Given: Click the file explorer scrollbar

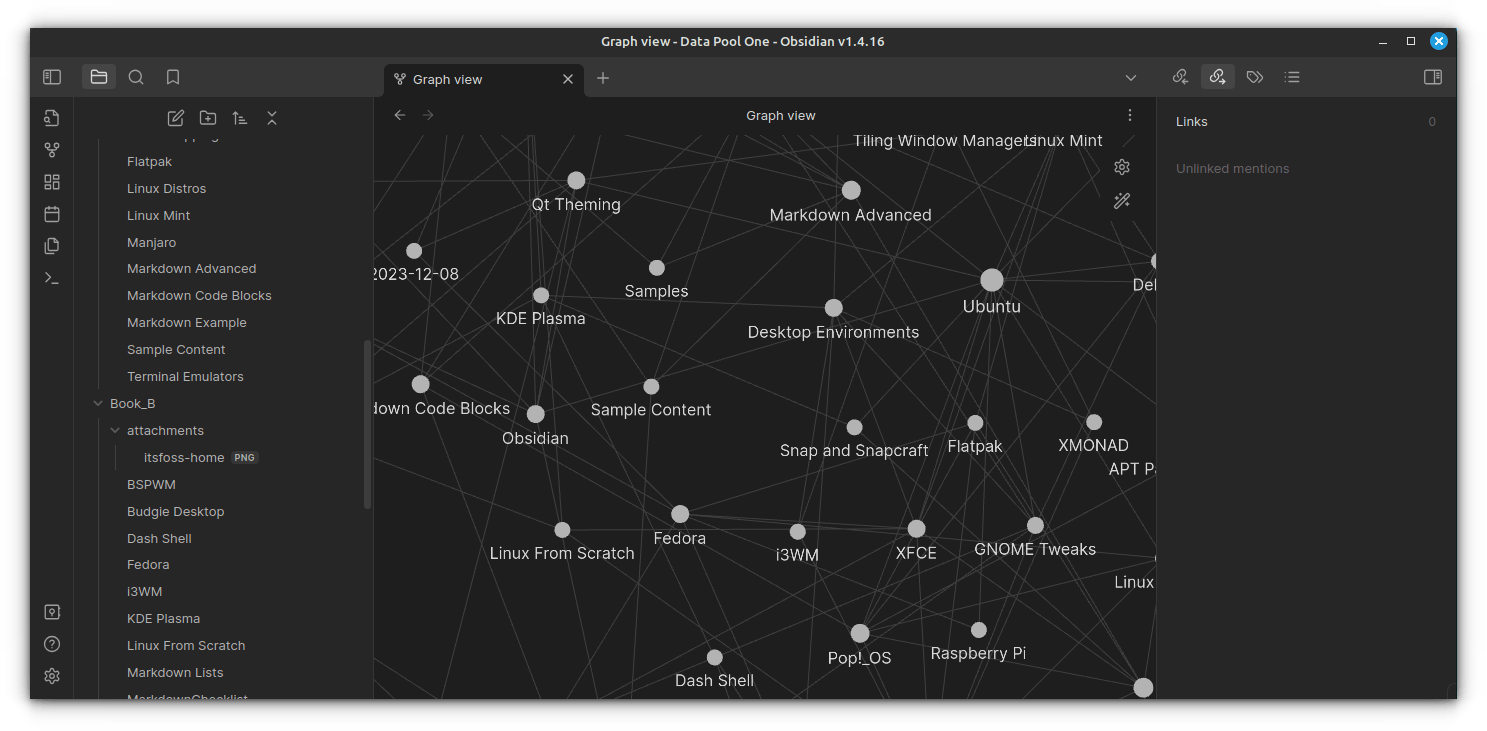Looking at the screenshot, I should coord(368,424).
